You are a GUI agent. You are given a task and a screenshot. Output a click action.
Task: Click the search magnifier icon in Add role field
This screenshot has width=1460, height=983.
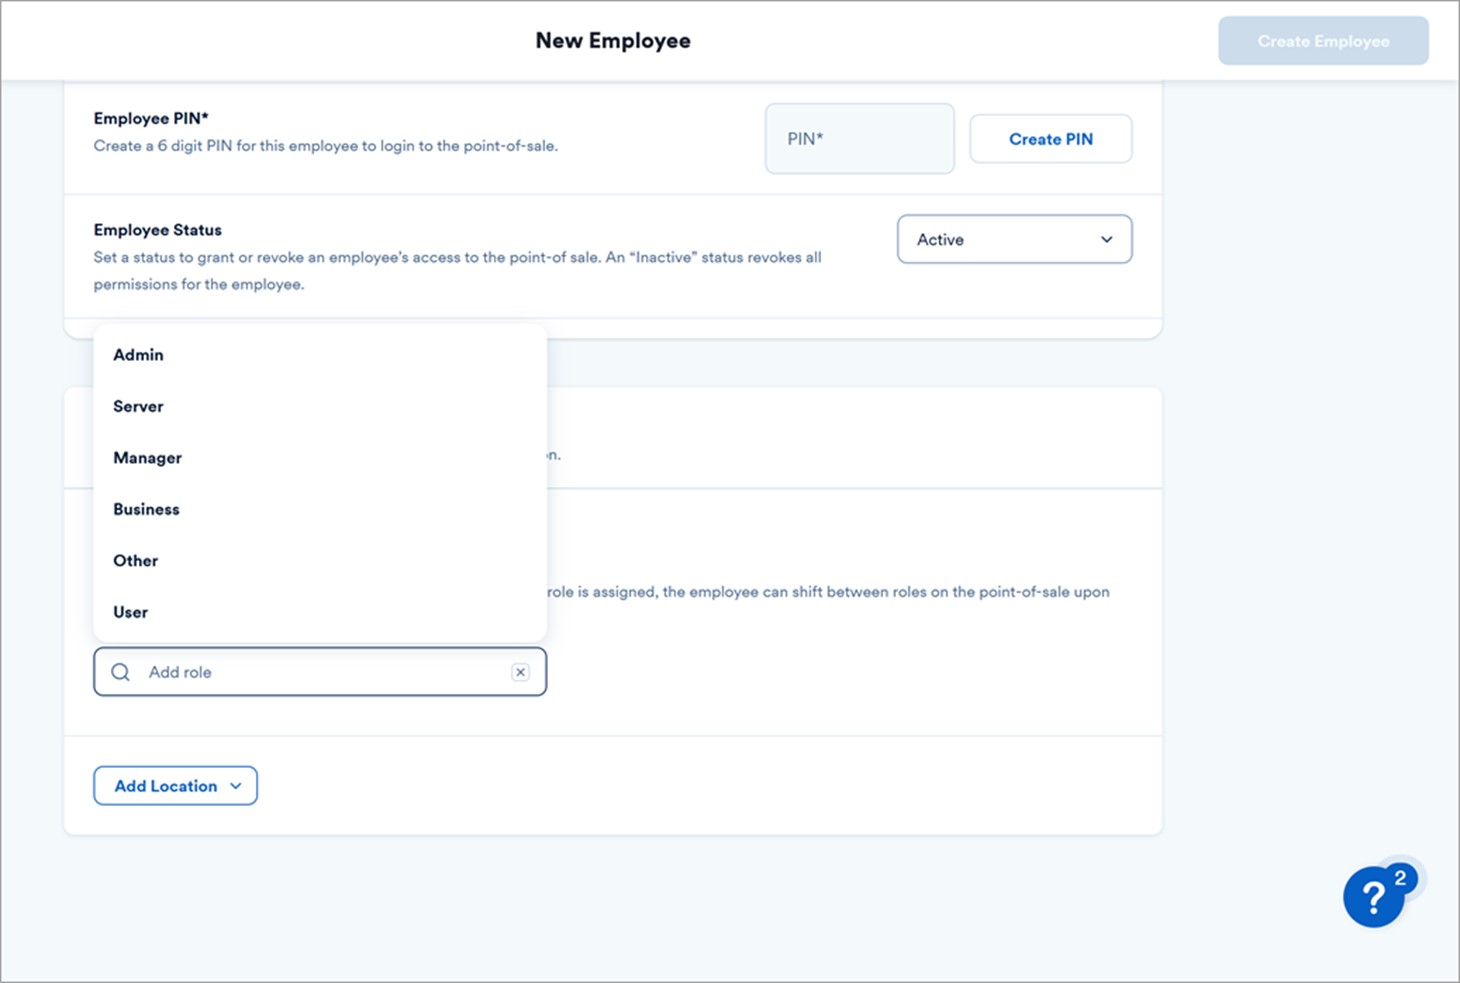120,671
